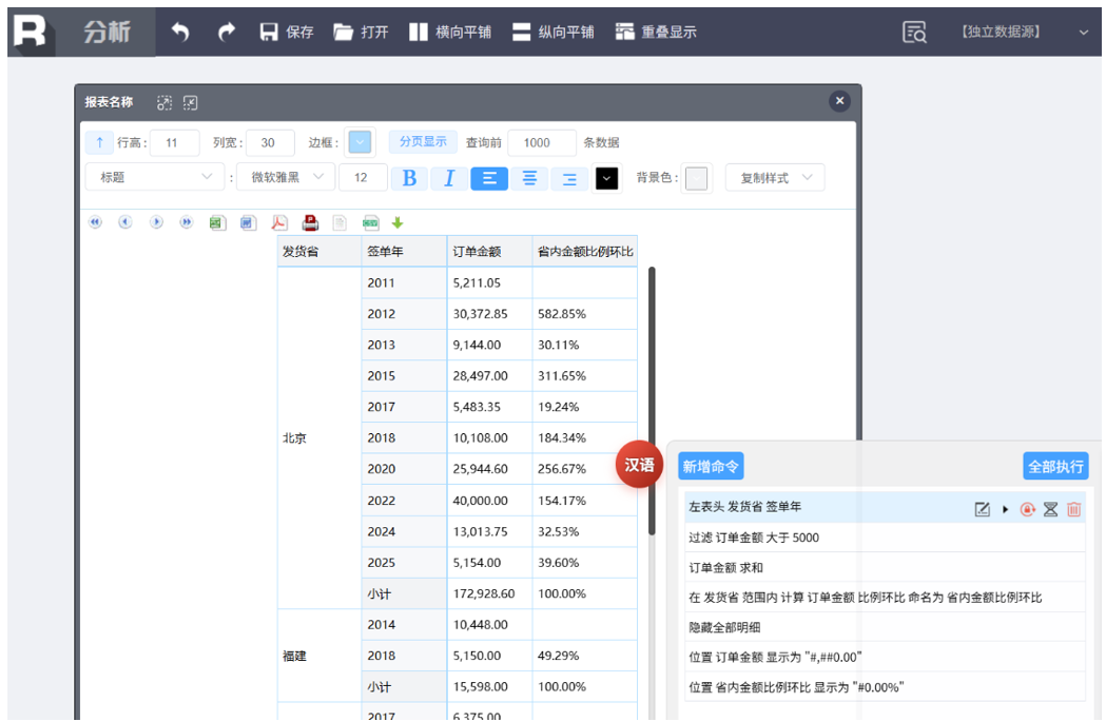Go to last page of report
The width and height of the screenshot is (1106, 720).
click(x=186, y=223)
